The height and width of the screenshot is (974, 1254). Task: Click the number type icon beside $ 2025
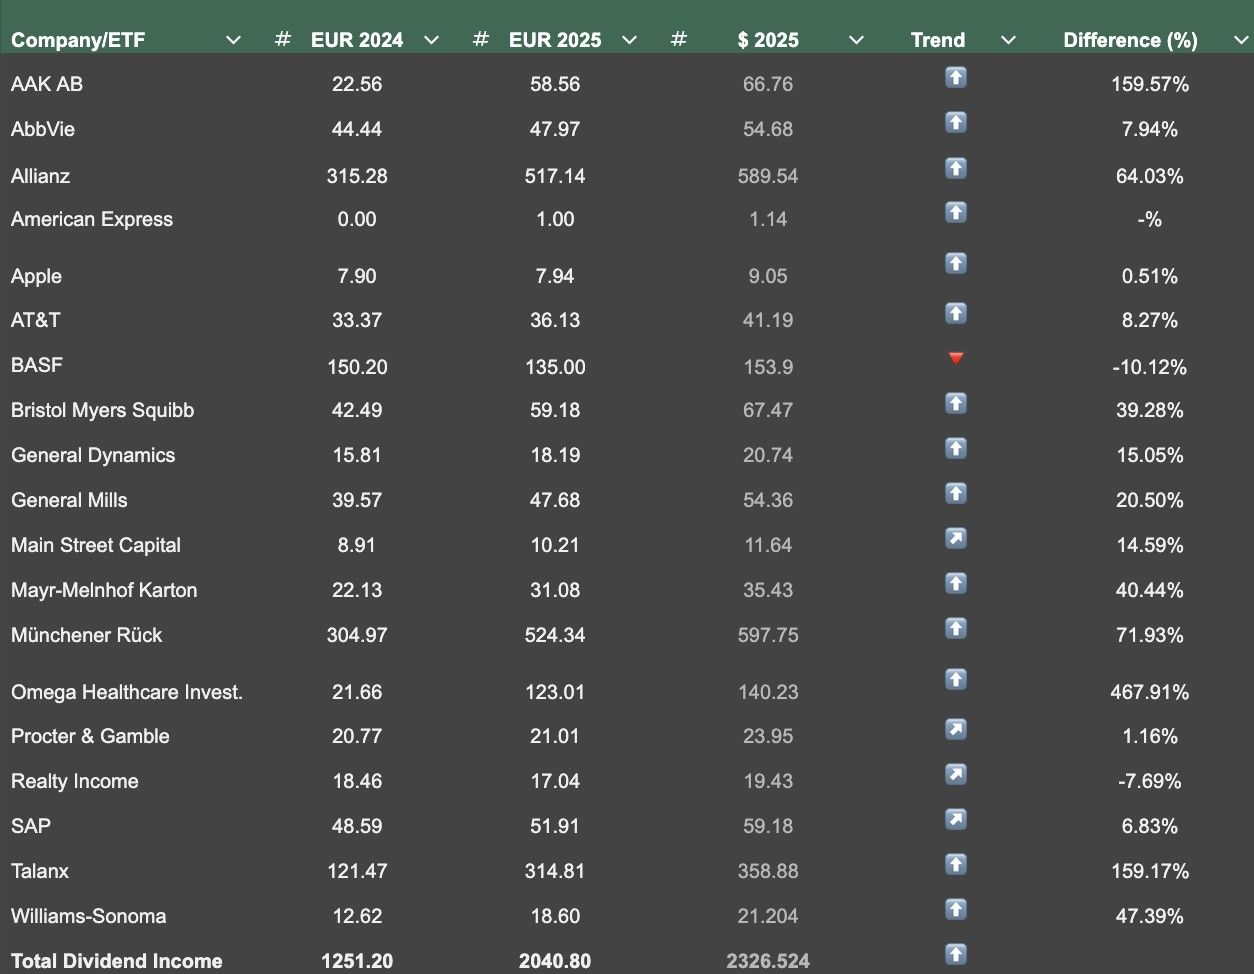pos(679,40)
